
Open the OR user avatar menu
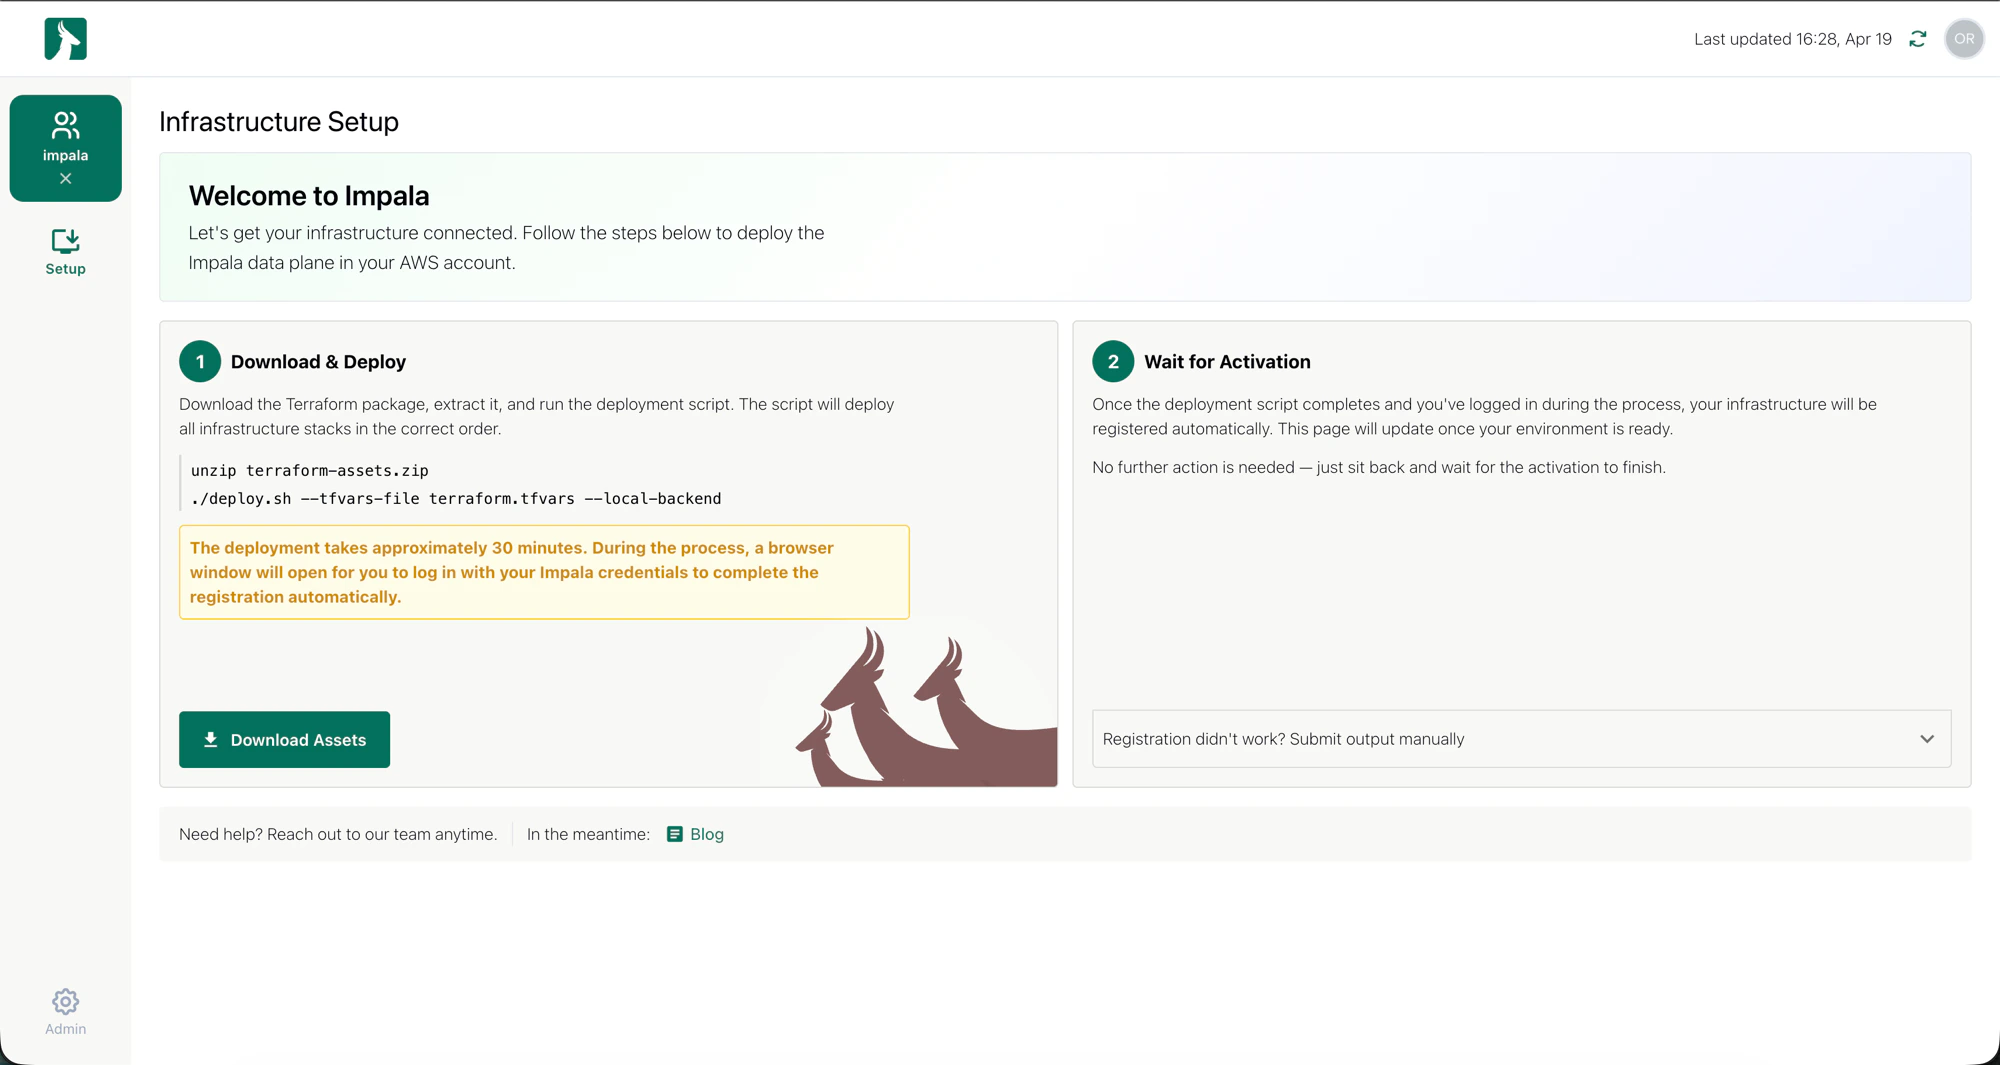click(x=1964, y=39)
